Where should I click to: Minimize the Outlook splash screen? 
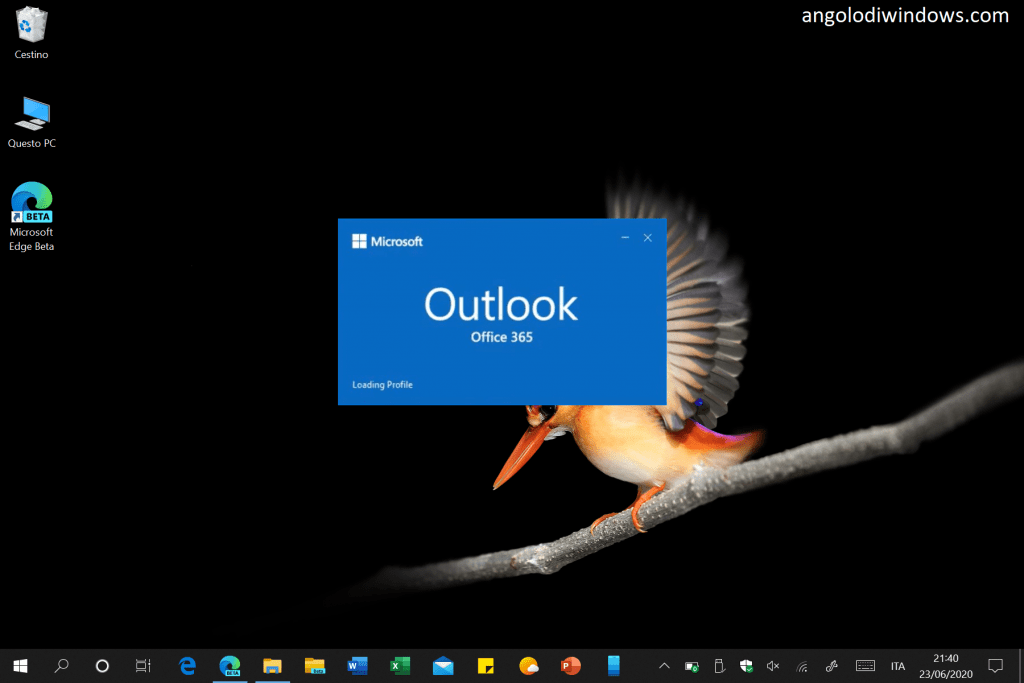pos(625,238)
